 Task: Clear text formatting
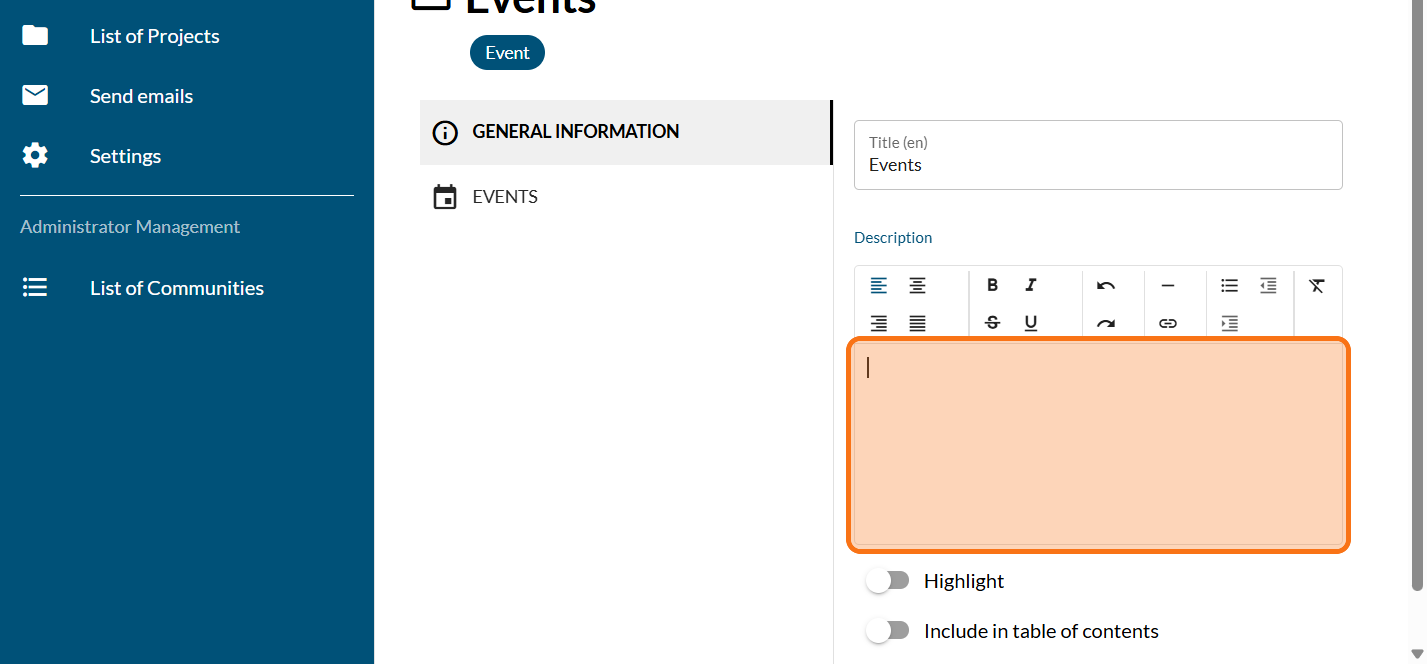(1316, 286)
